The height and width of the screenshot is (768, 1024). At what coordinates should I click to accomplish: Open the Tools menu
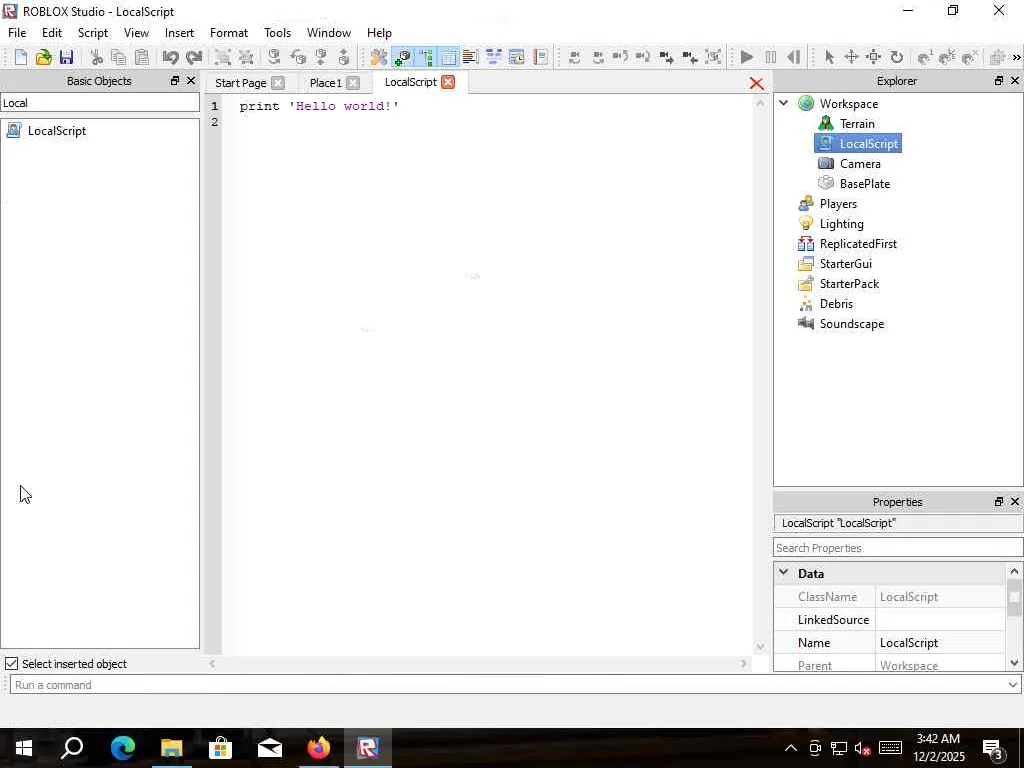coord(278,33)
